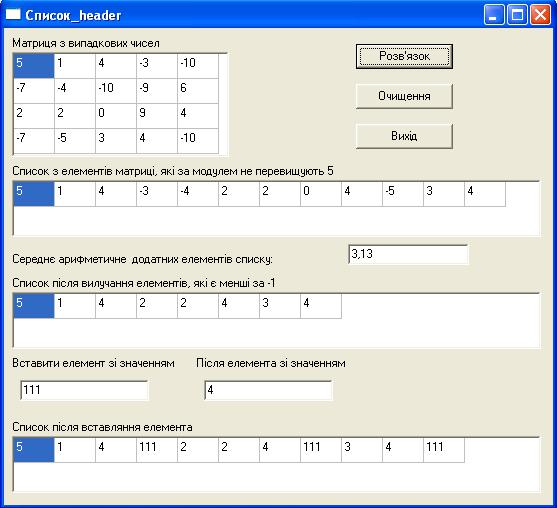Click the Очищення button
Viewport: 557px width, 508px height.
[404, 96]
